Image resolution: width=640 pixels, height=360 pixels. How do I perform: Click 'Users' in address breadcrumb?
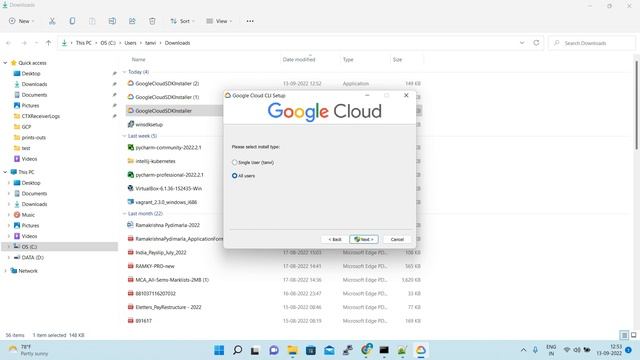click(x=130, y=43)
